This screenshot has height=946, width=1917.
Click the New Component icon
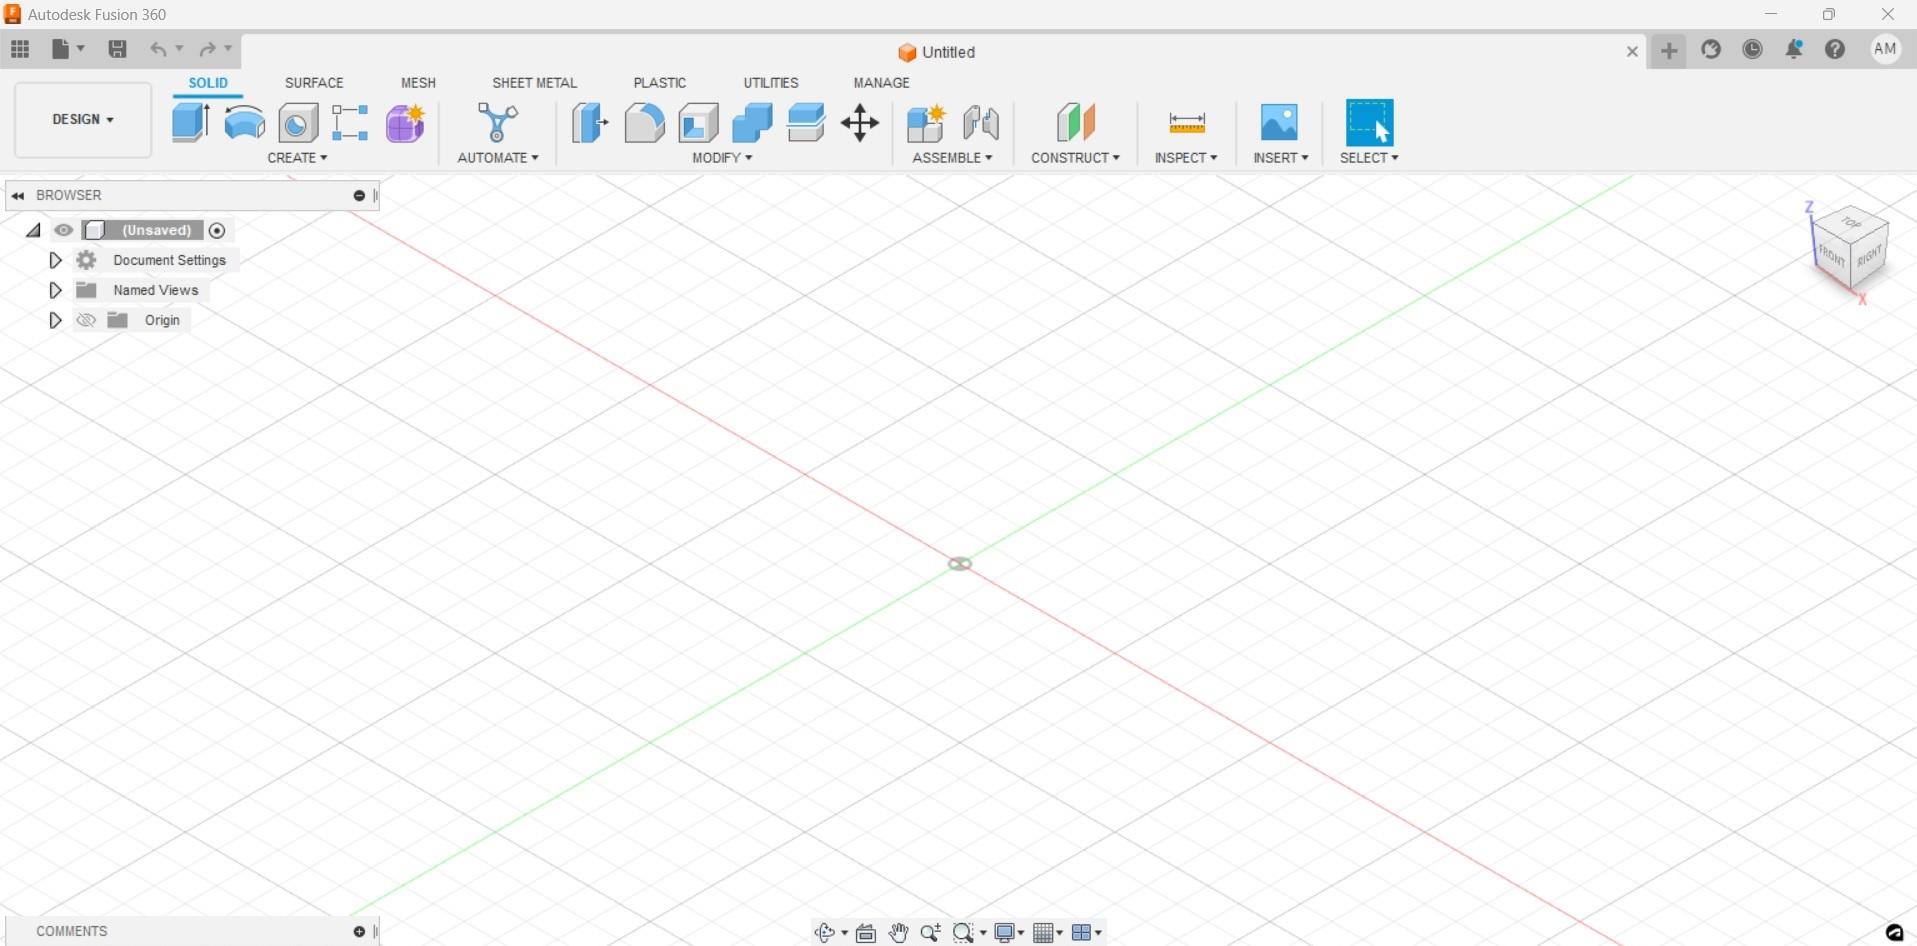pyautogui.click(x=926, y=123)
